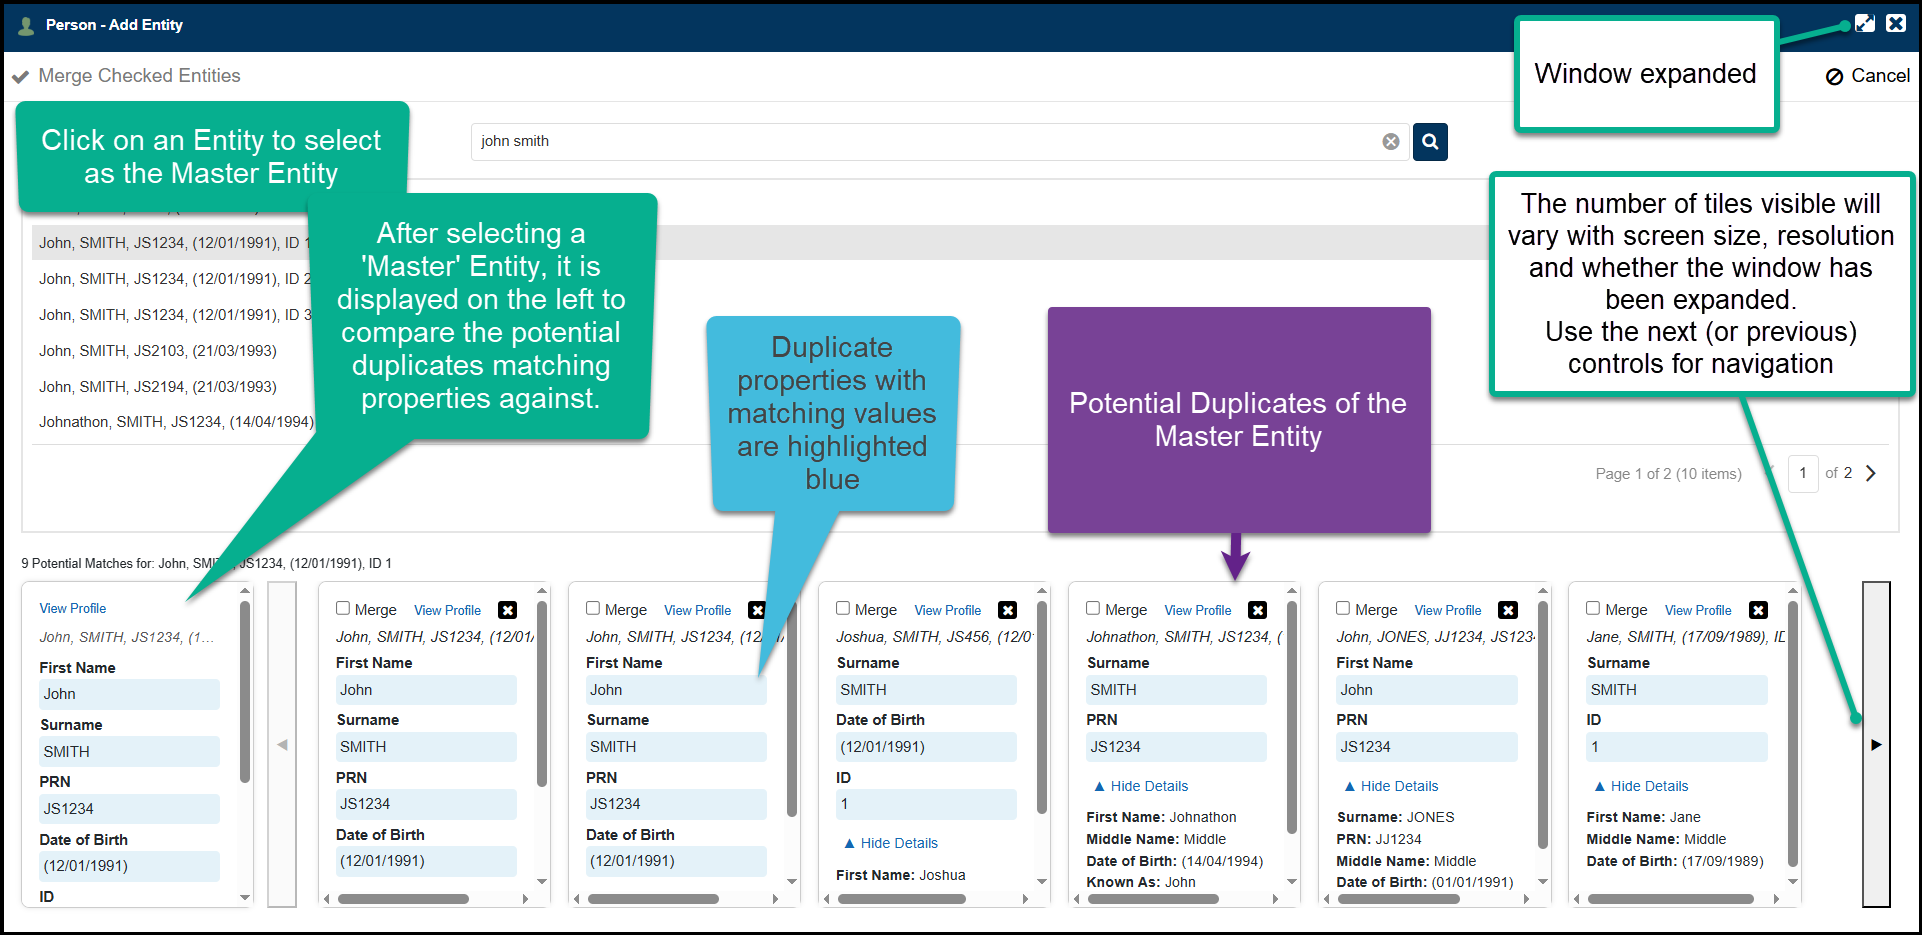Remove the Jane SMITH tile with X
1922x935 pixels.
tap(1758, 610)
